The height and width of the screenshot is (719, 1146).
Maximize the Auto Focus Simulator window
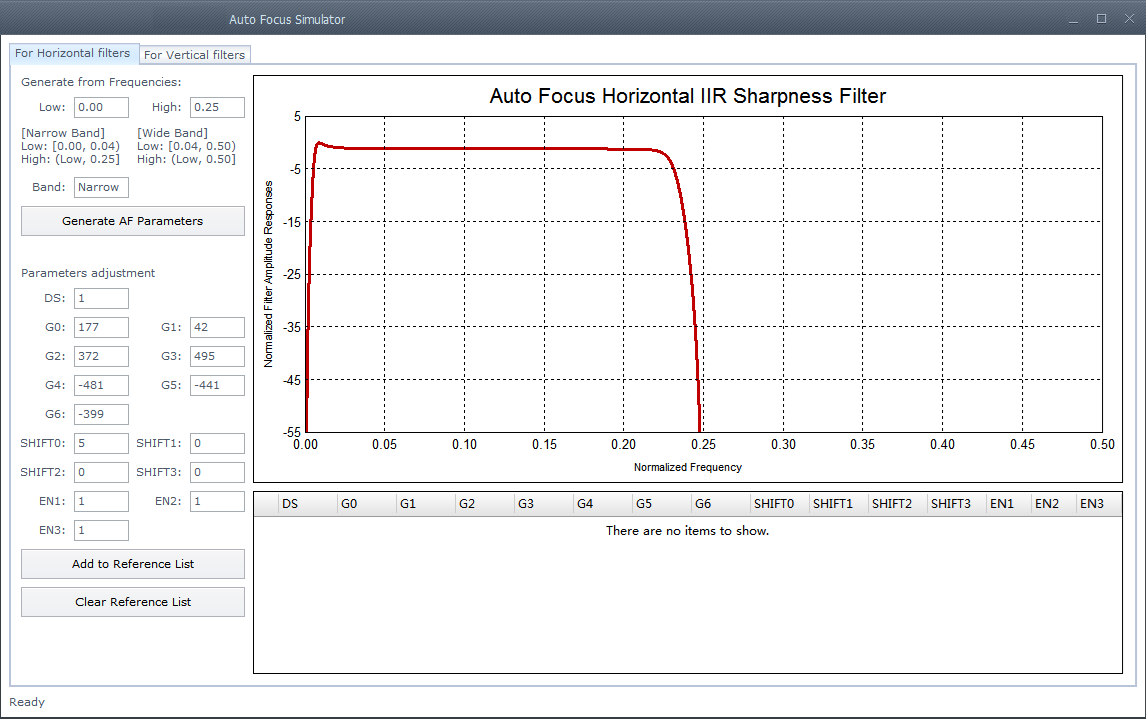point(1101,19)
